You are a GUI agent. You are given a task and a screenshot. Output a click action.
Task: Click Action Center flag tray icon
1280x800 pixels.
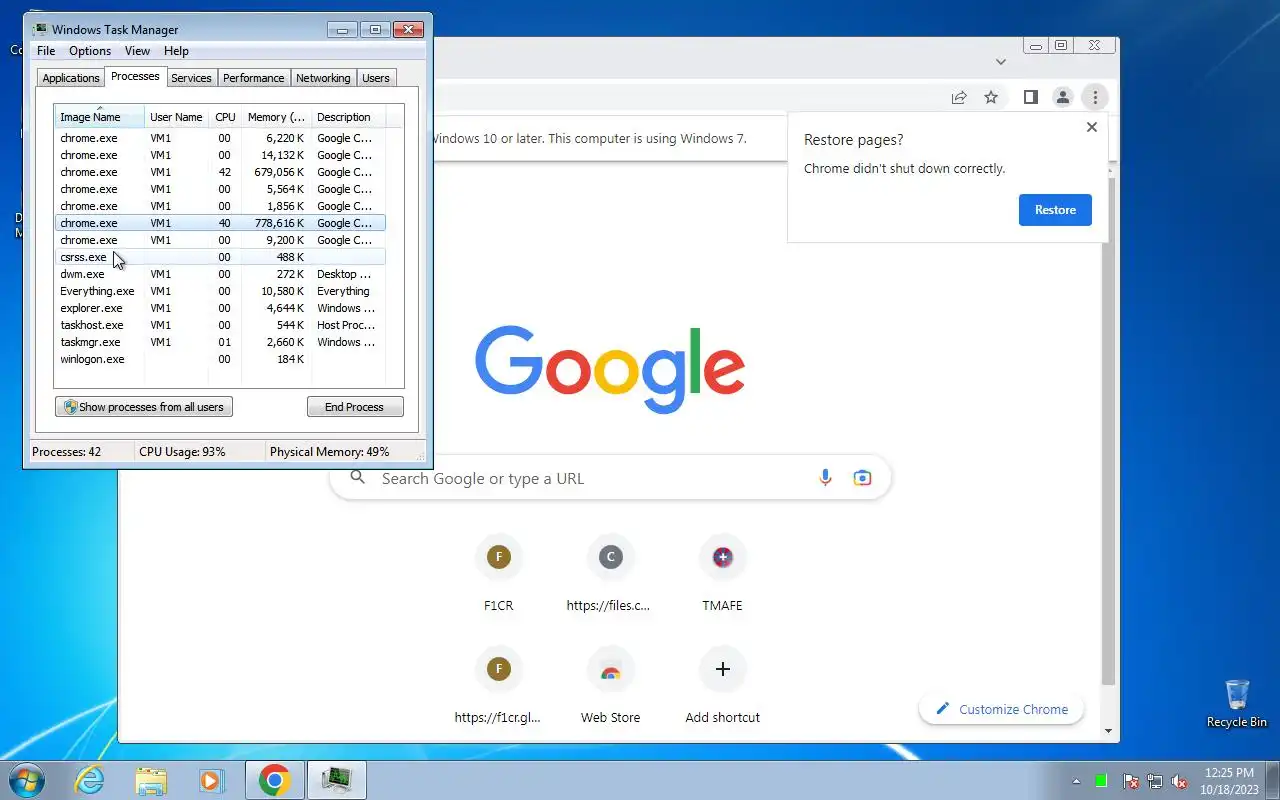pos(1131,781)
